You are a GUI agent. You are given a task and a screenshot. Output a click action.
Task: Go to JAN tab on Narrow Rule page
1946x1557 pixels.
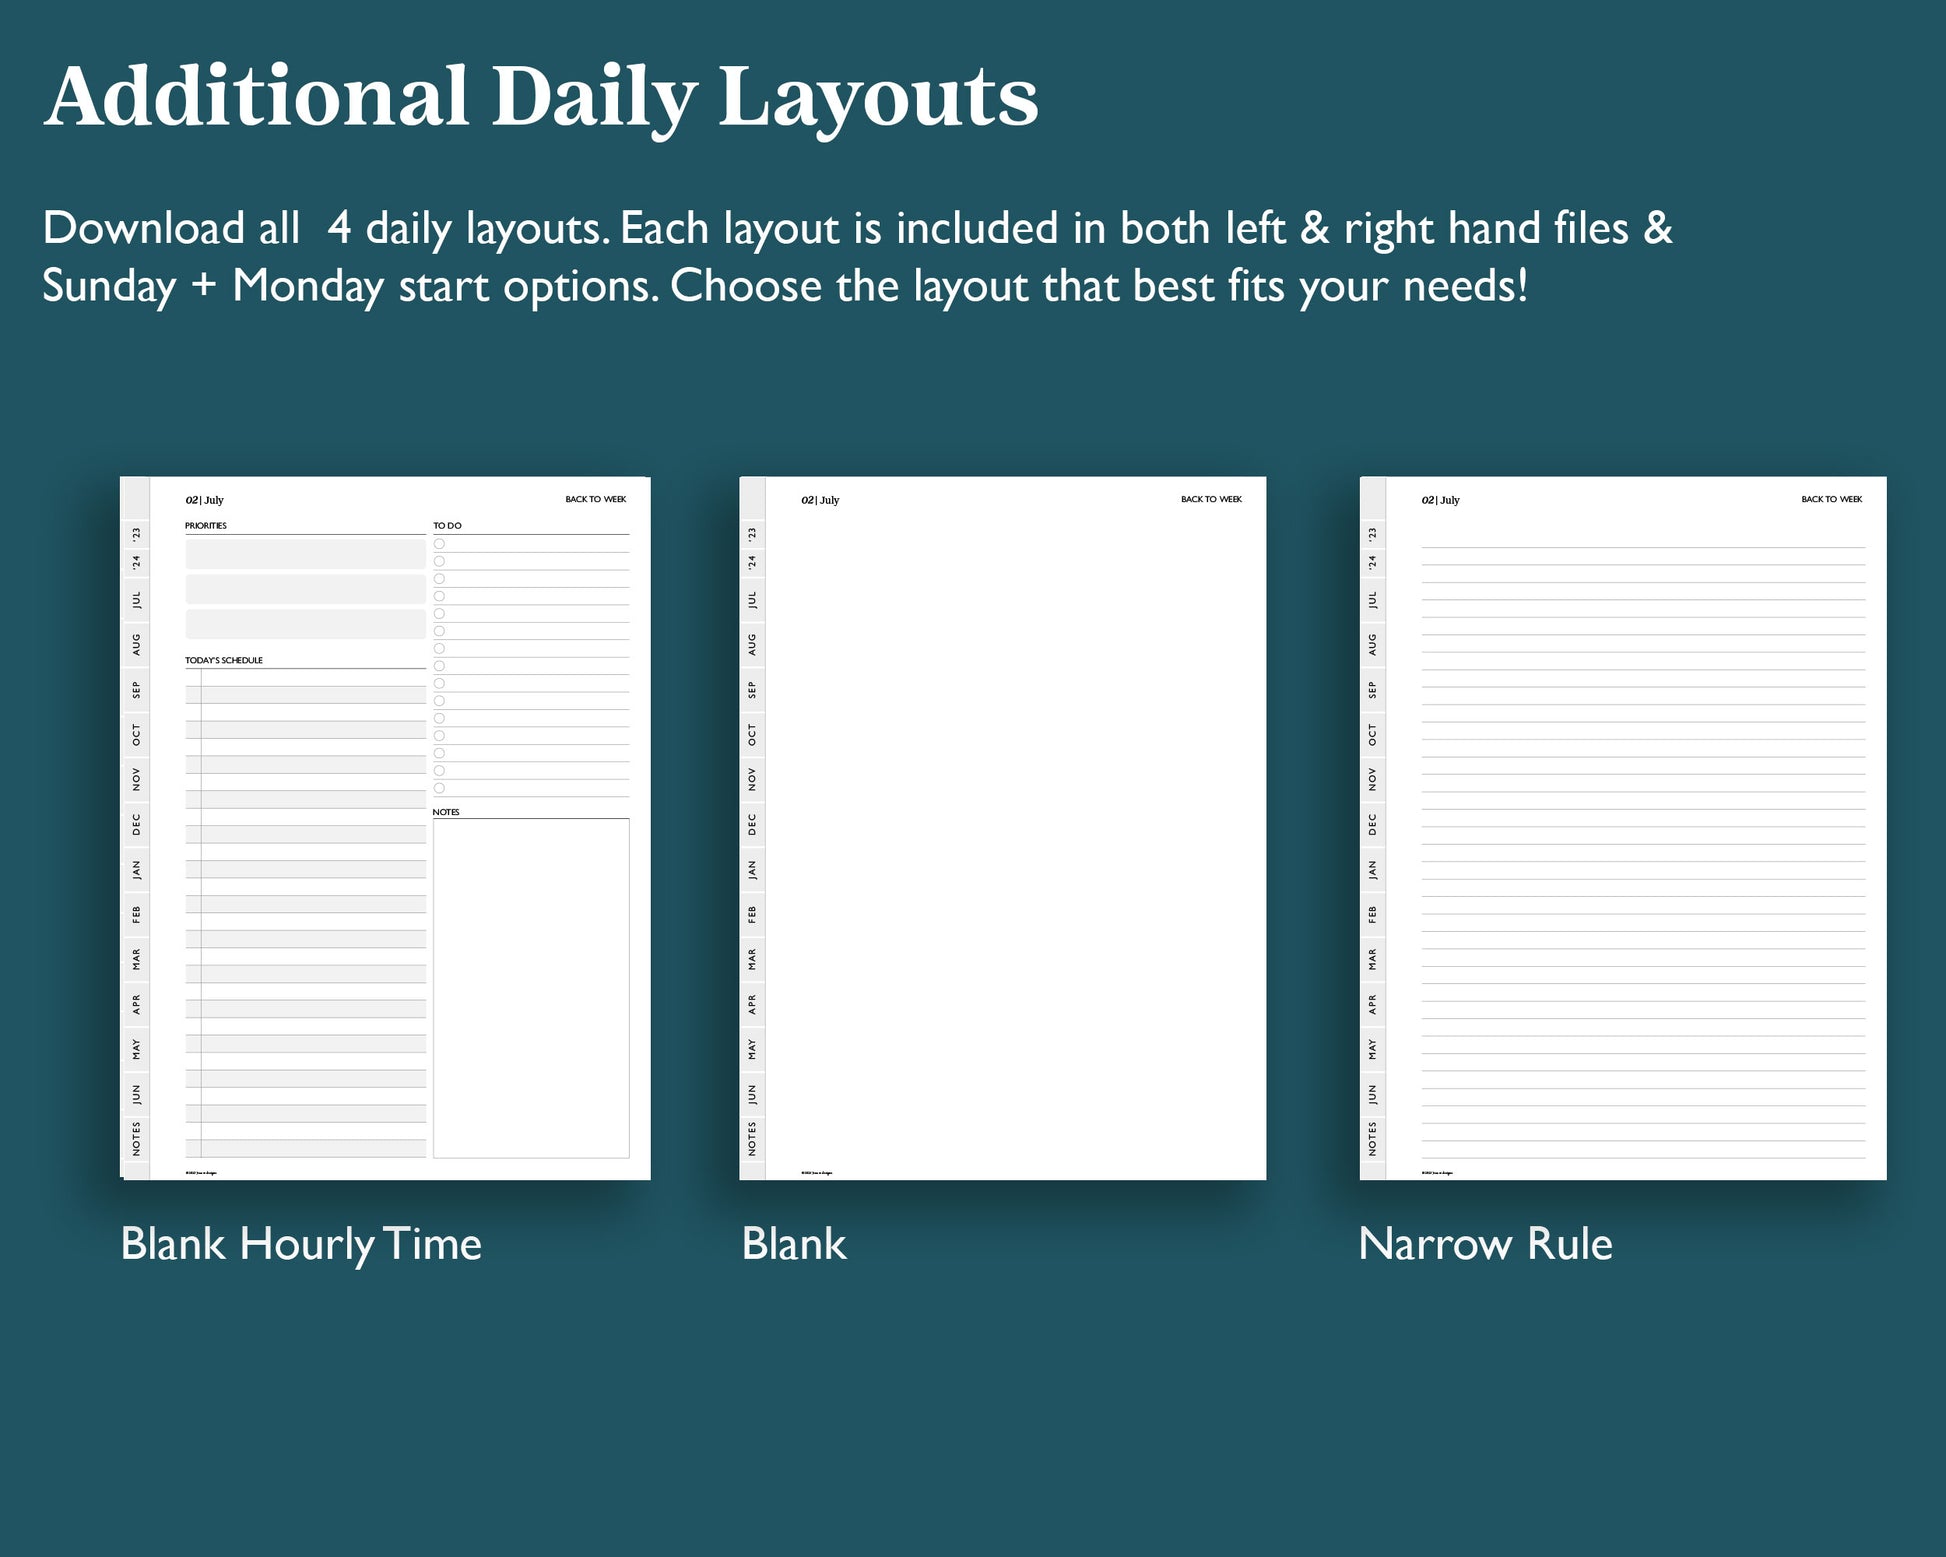tap(1373, 869)
